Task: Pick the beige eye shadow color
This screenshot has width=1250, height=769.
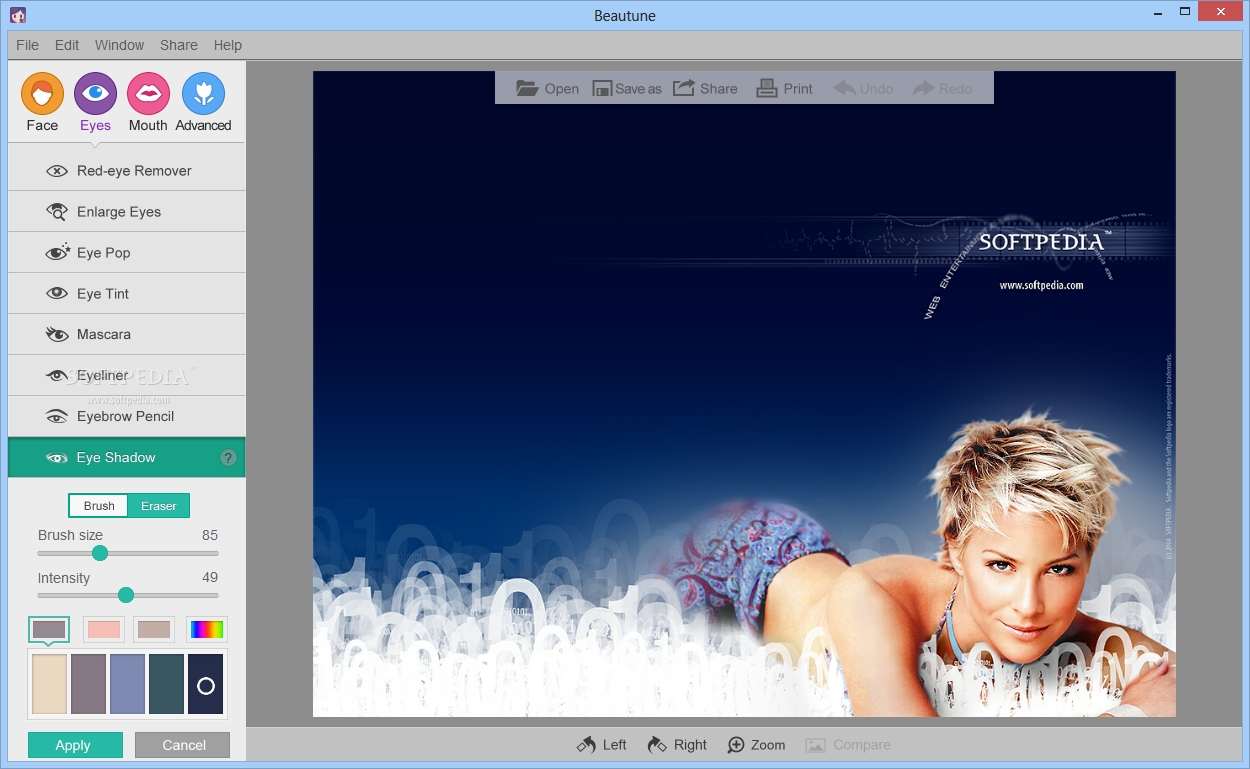Action: (49, 684)
